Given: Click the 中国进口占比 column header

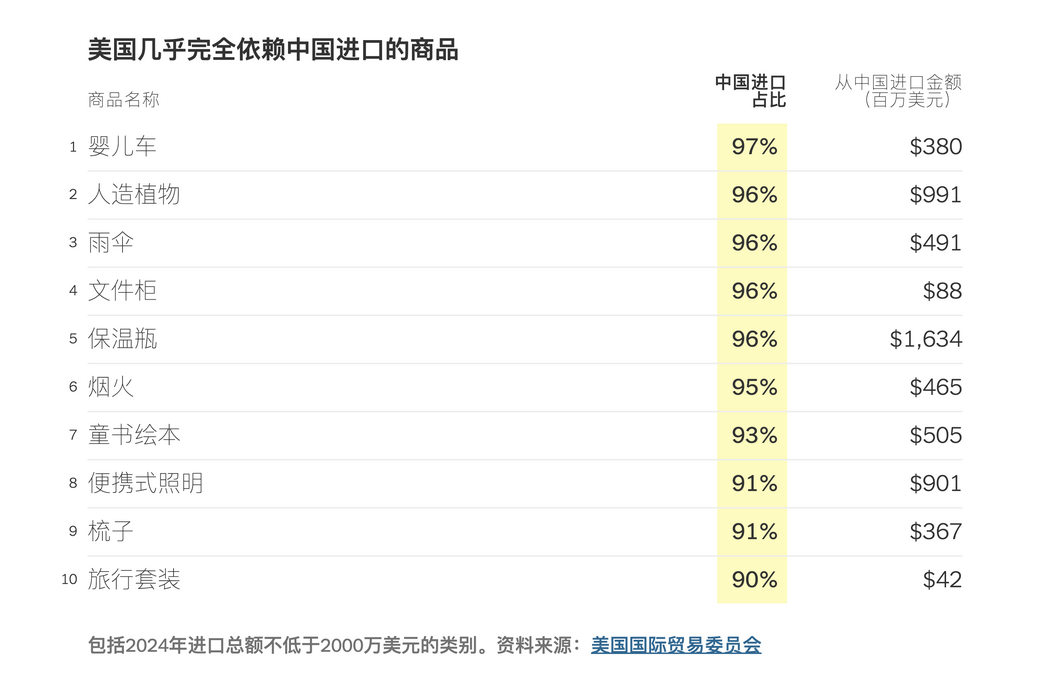Looking at the screenshot, I should point(750,91).
